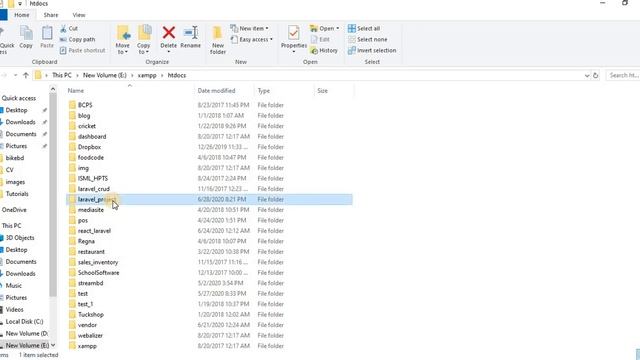Image resolution: width=640 pixels, height=360 pixels.
Task: Select Tutorials in navigation pane
Action: 17,194
